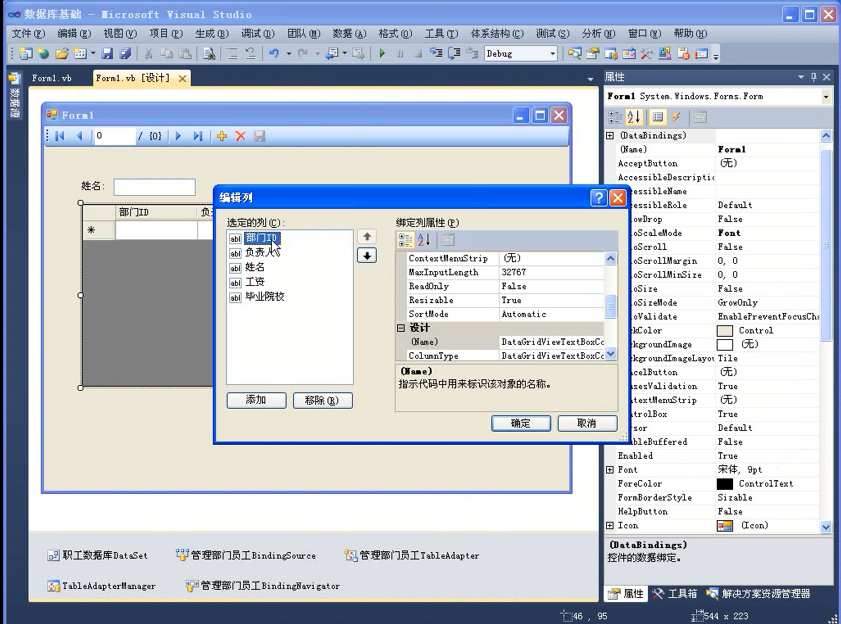Open the undo history dropdown arrow
The height and width of the screenshot is (624, 841).
click(x=289, y=54)
